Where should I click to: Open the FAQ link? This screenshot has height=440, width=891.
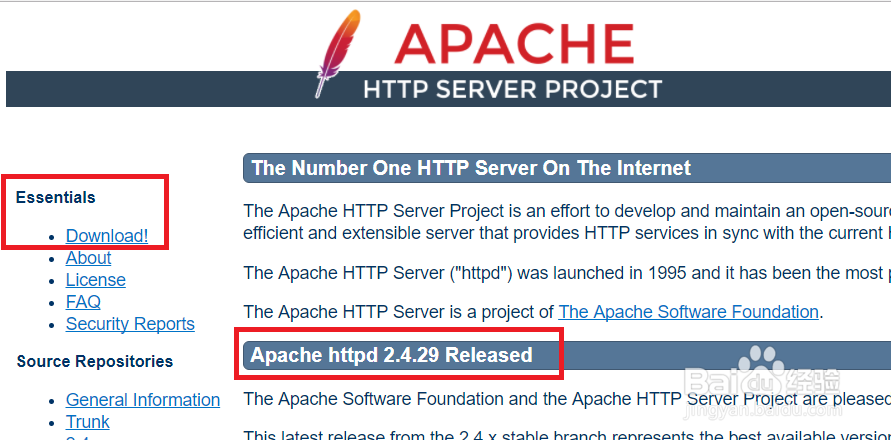click(x=83, y=301)
